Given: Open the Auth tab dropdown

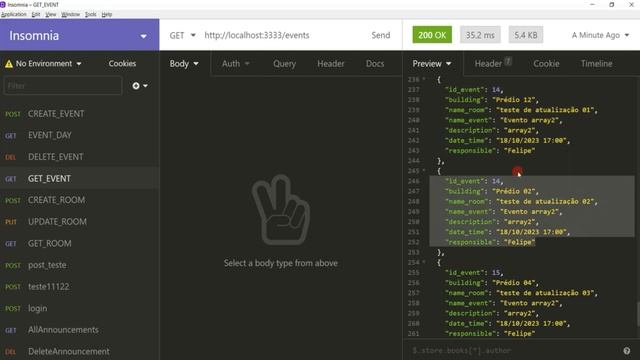Looking at the screenshot, I should (236, 64).
